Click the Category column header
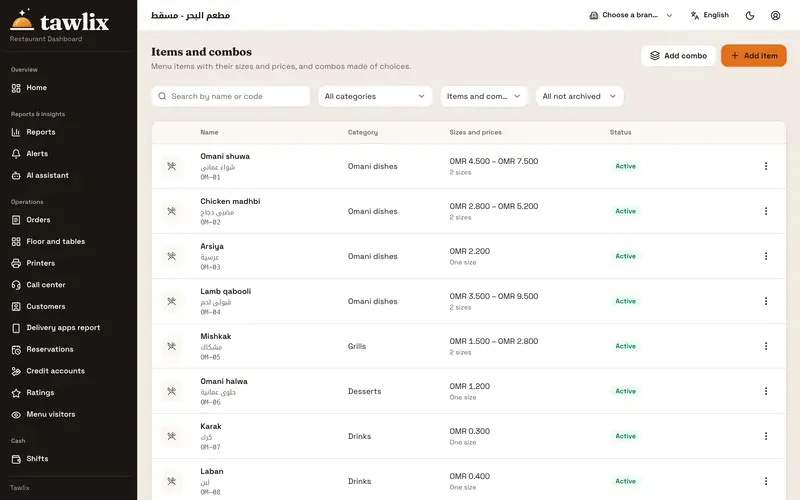 [363, 133]
